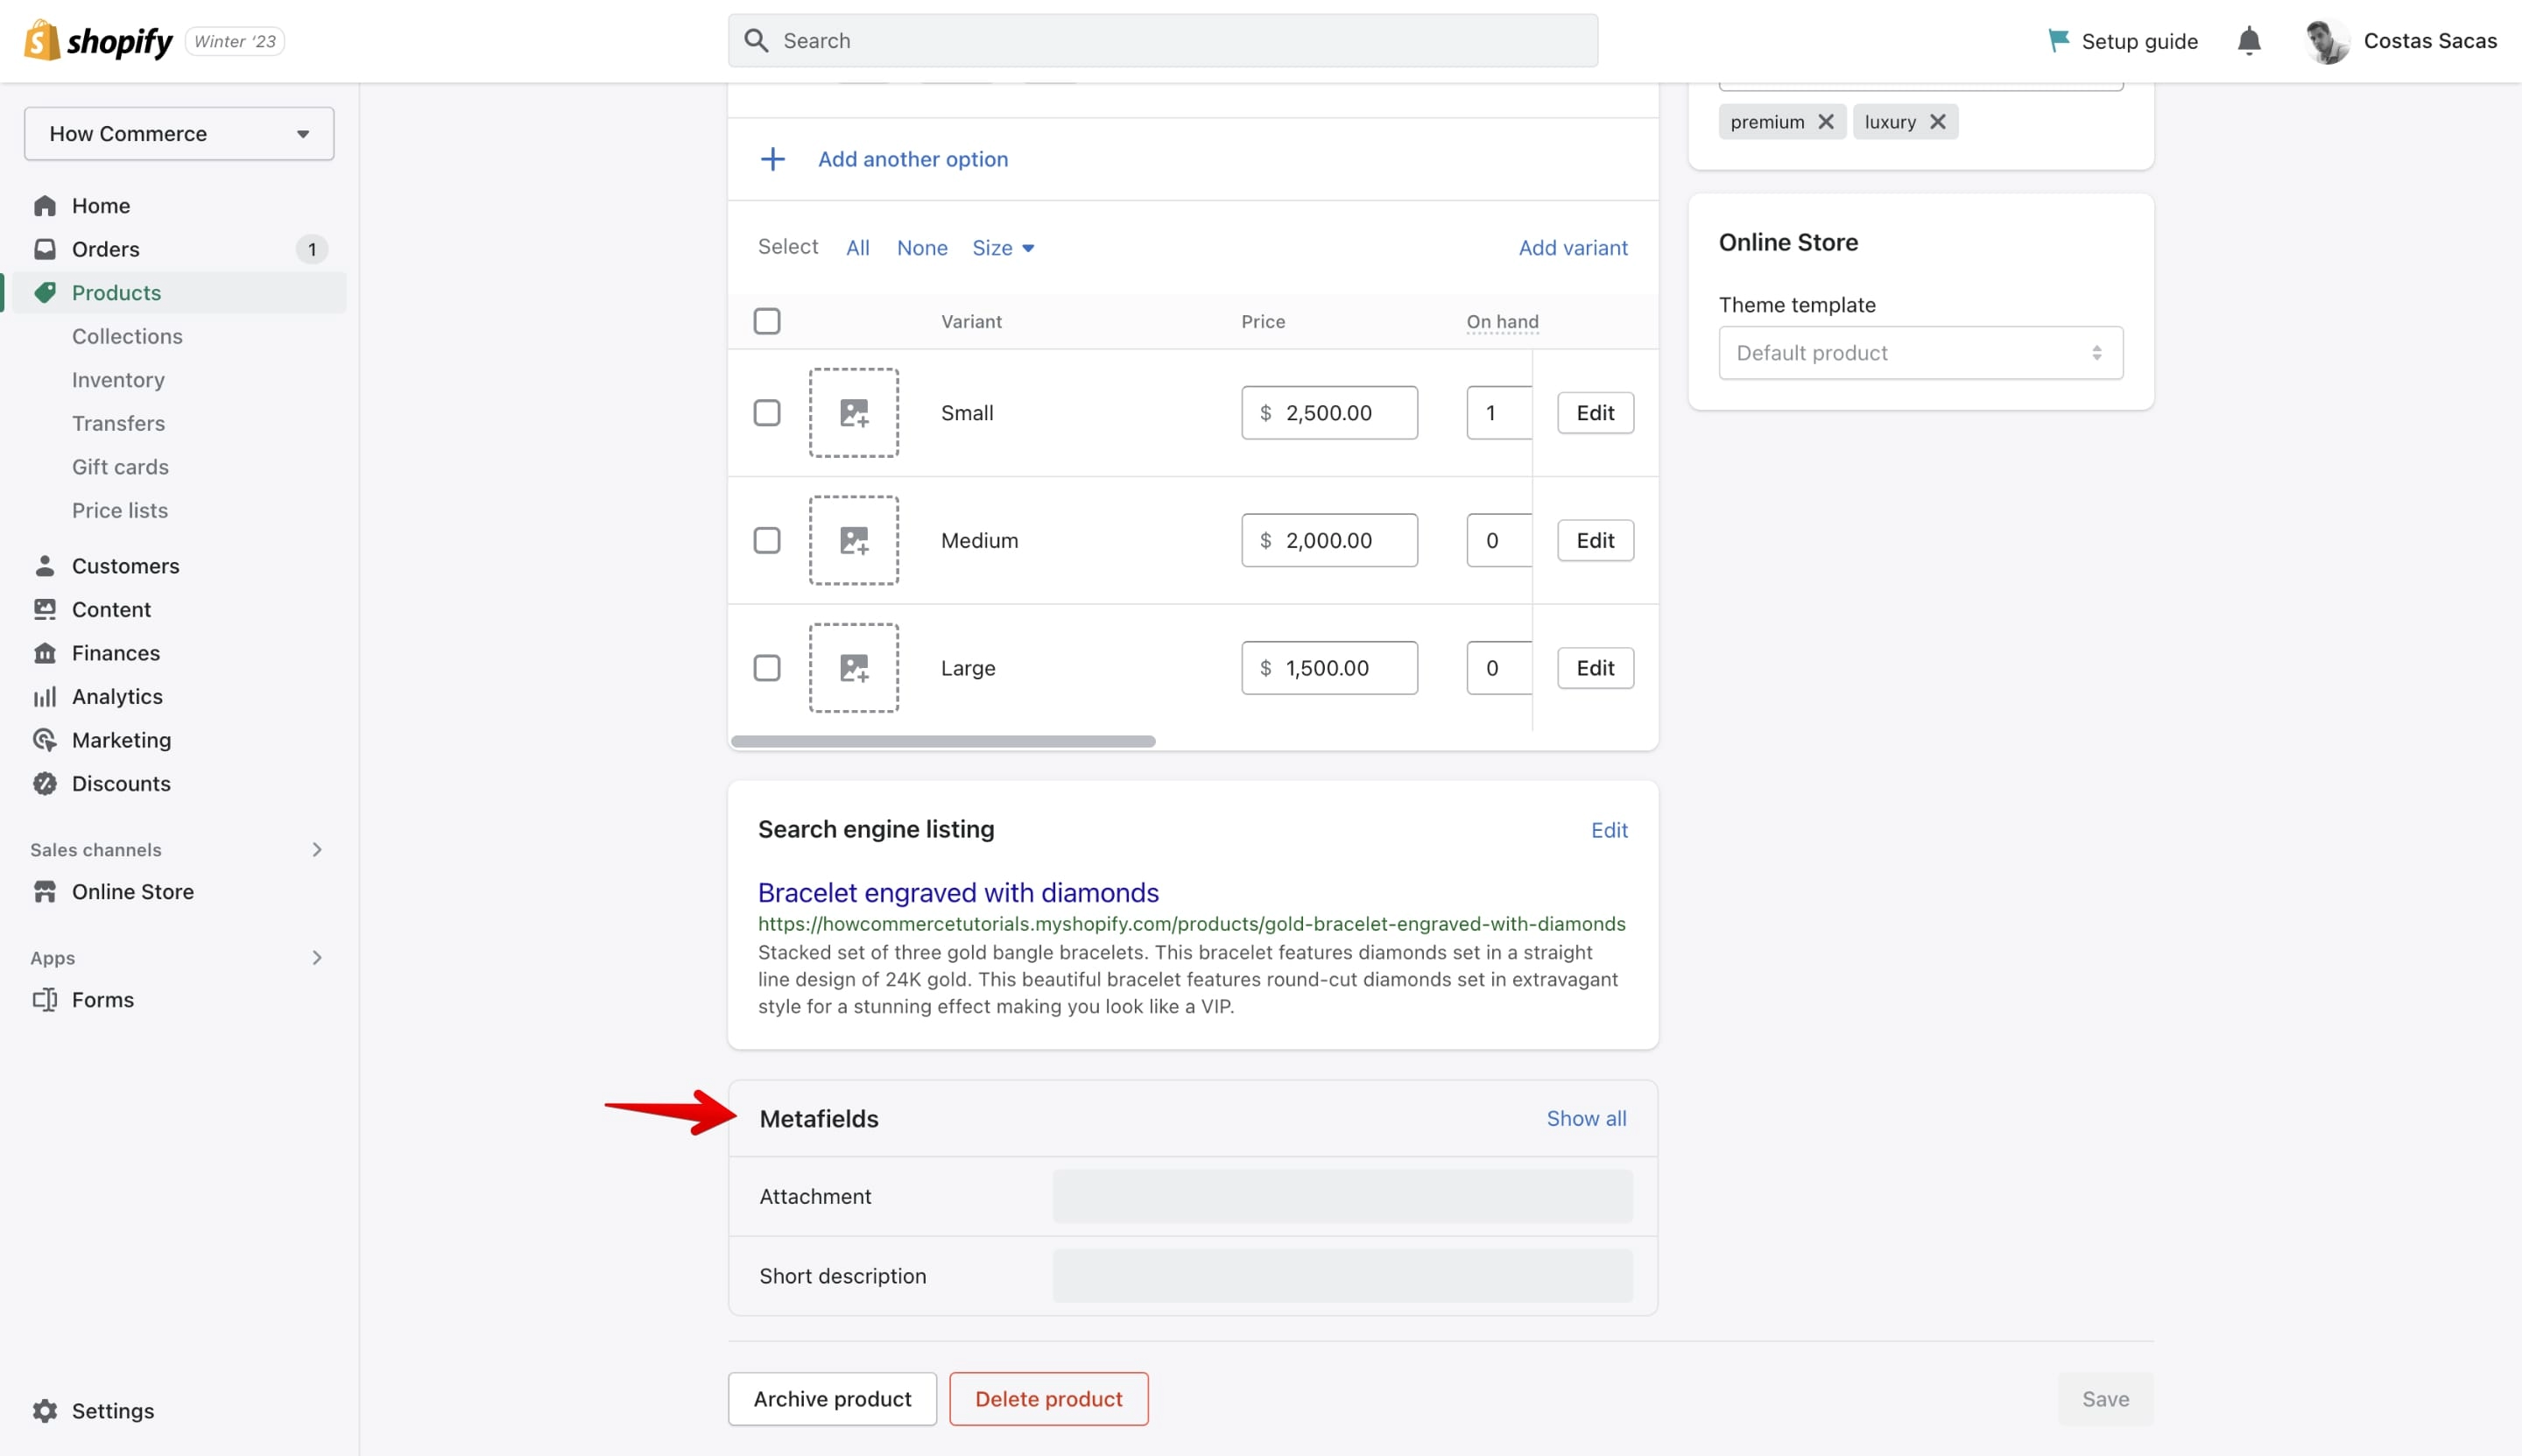Click the Home house icon
This screenshot has height=1456, width=2522.
[x=45, y=206]
